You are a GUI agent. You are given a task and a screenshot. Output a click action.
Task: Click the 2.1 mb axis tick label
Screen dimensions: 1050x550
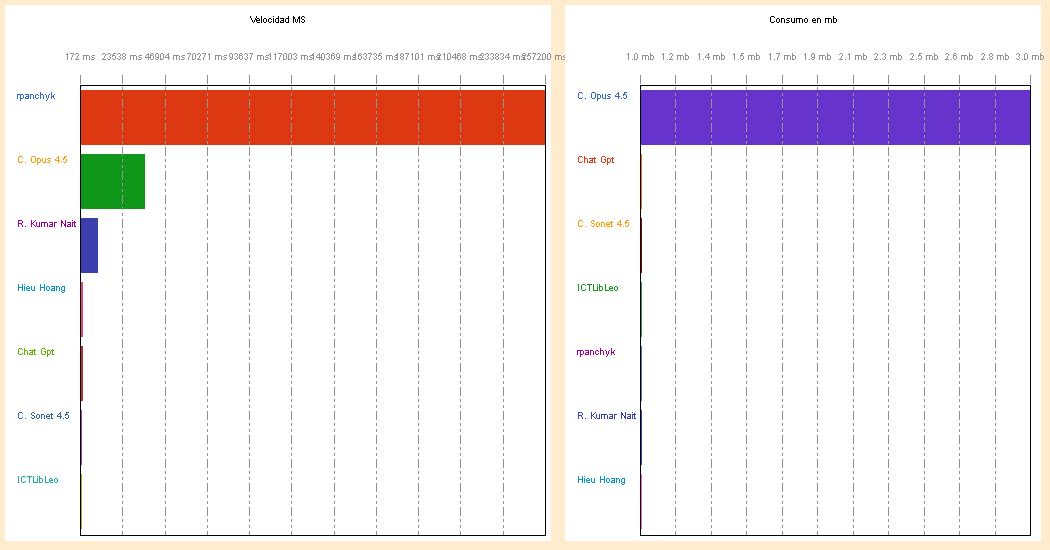[x=853, y=57]
